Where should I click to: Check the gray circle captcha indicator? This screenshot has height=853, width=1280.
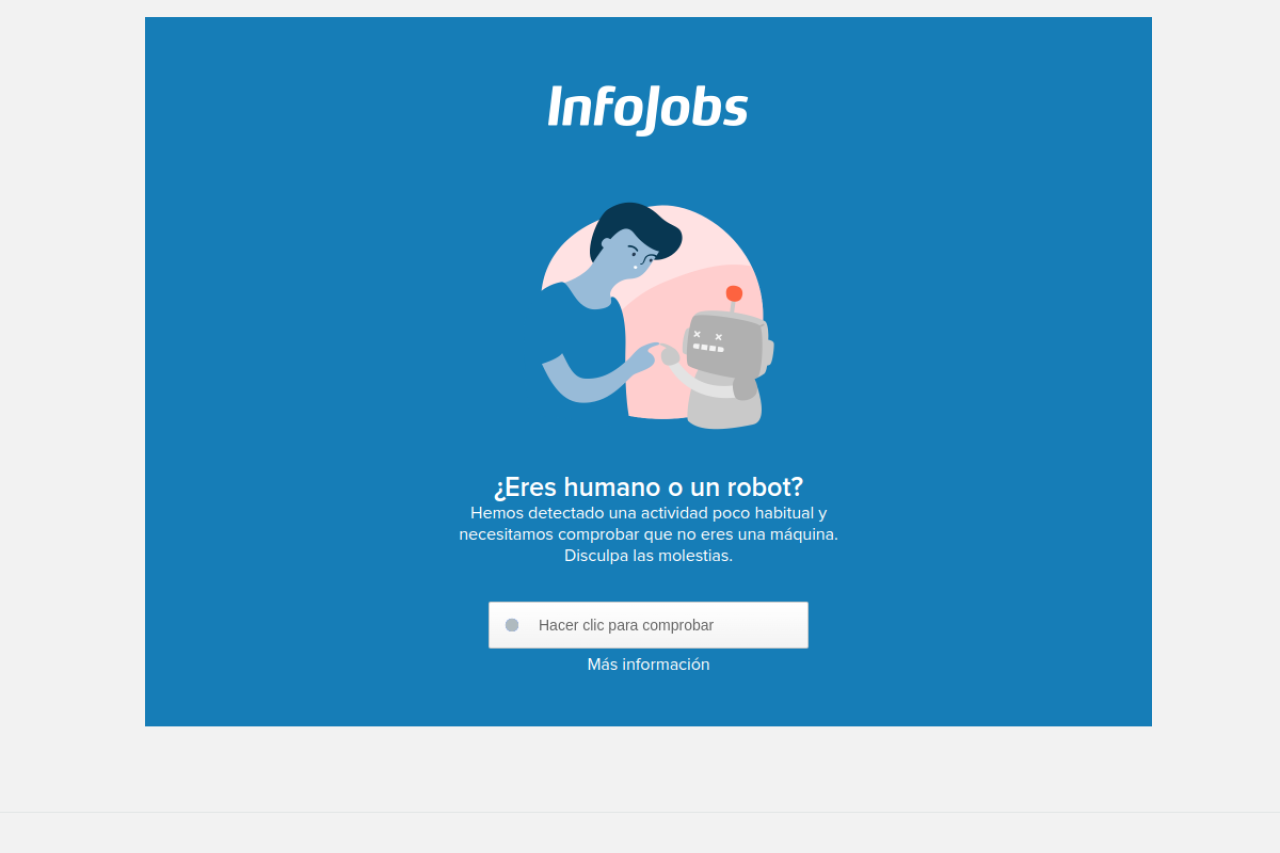(512, 625)
